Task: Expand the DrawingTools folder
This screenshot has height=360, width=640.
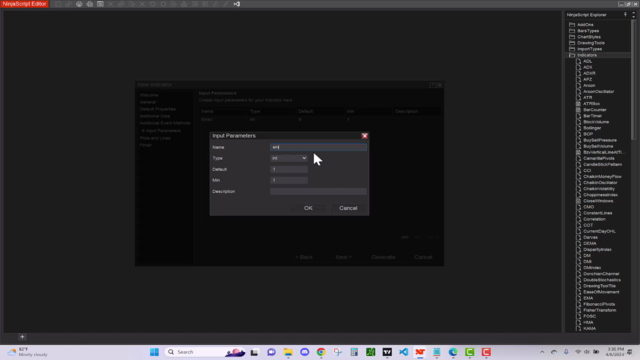Action: tap(591, 43)
